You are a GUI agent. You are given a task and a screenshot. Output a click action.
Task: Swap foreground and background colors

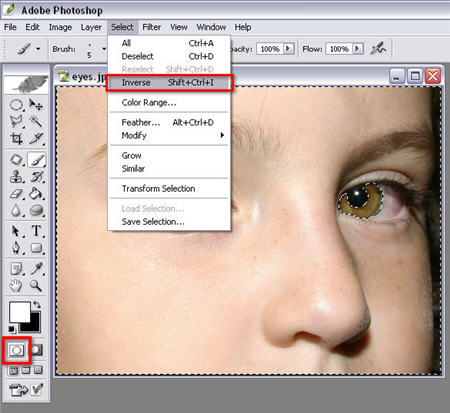(37, 305)
